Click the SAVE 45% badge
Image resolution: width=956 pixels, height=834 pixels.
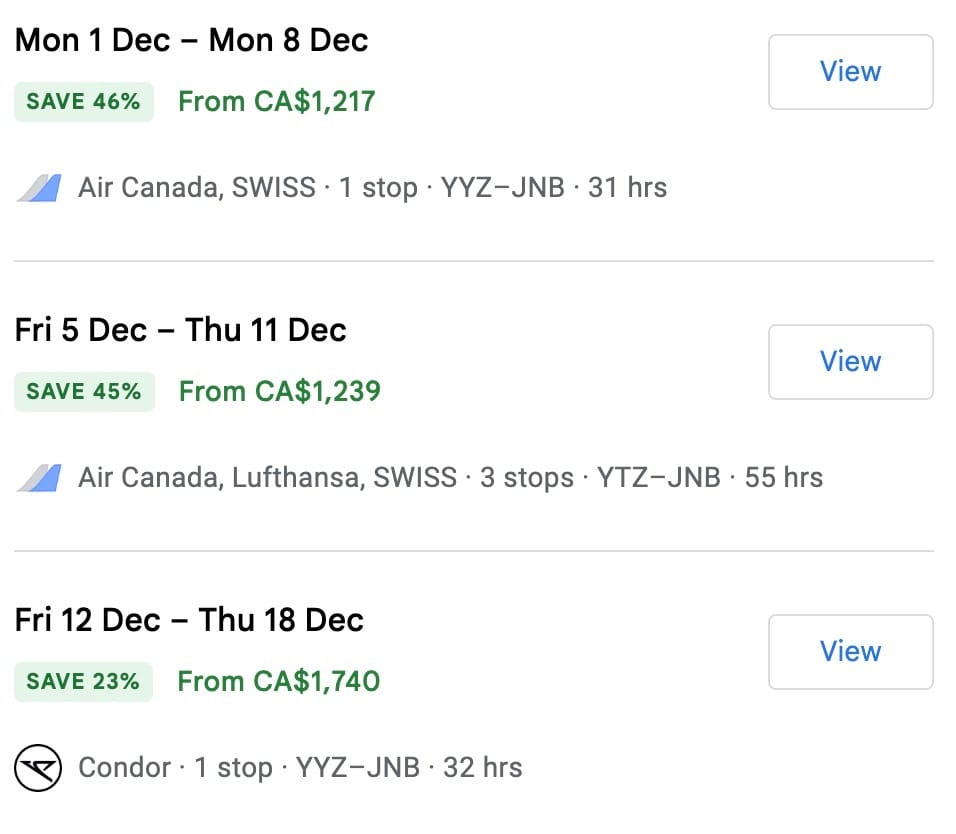[84, 392]
